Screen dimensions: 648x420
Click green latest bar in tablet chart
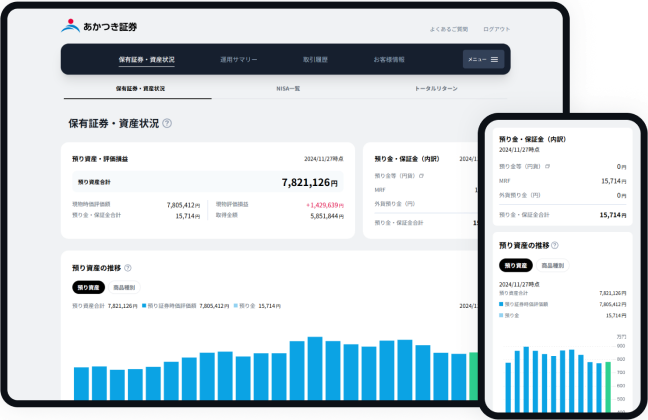(474, 376)
